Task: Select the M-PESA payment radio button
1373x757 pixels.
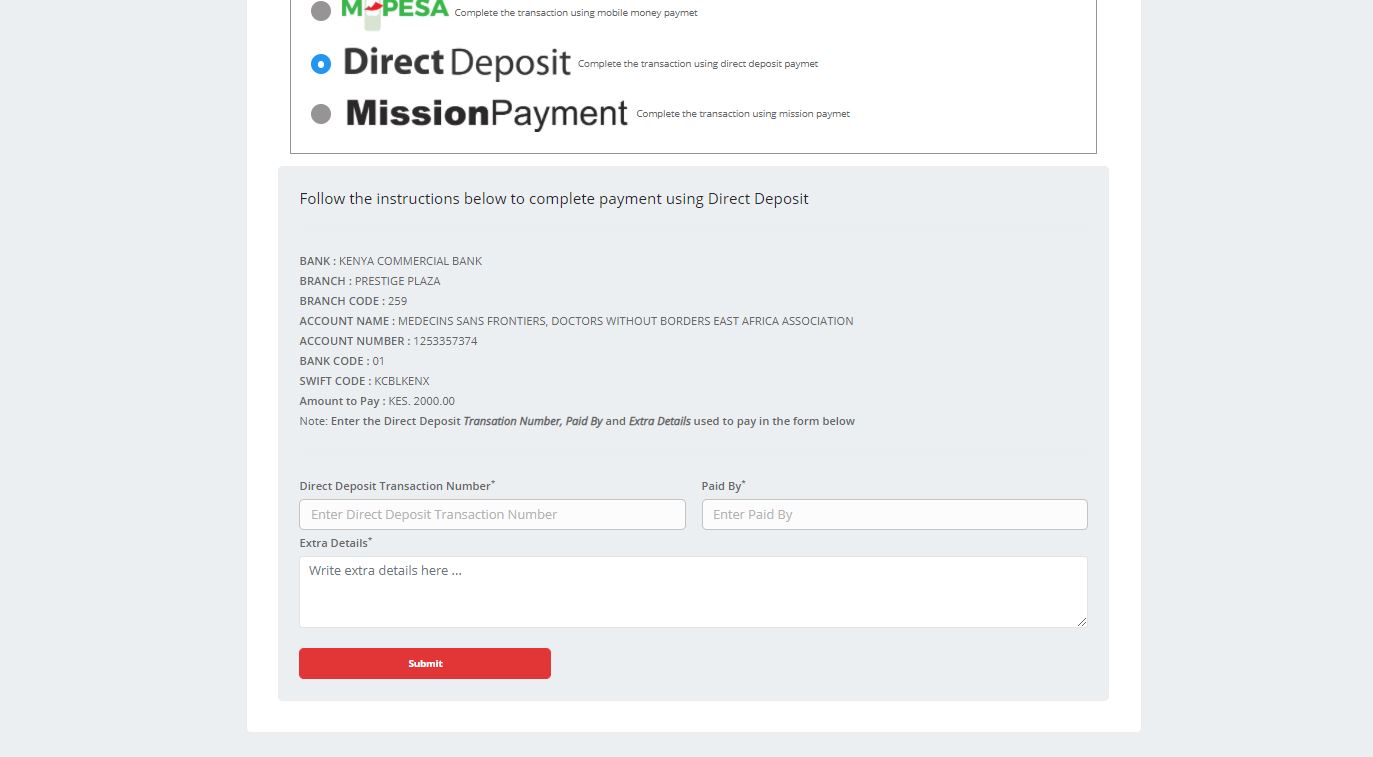Action: pos(321,11)
